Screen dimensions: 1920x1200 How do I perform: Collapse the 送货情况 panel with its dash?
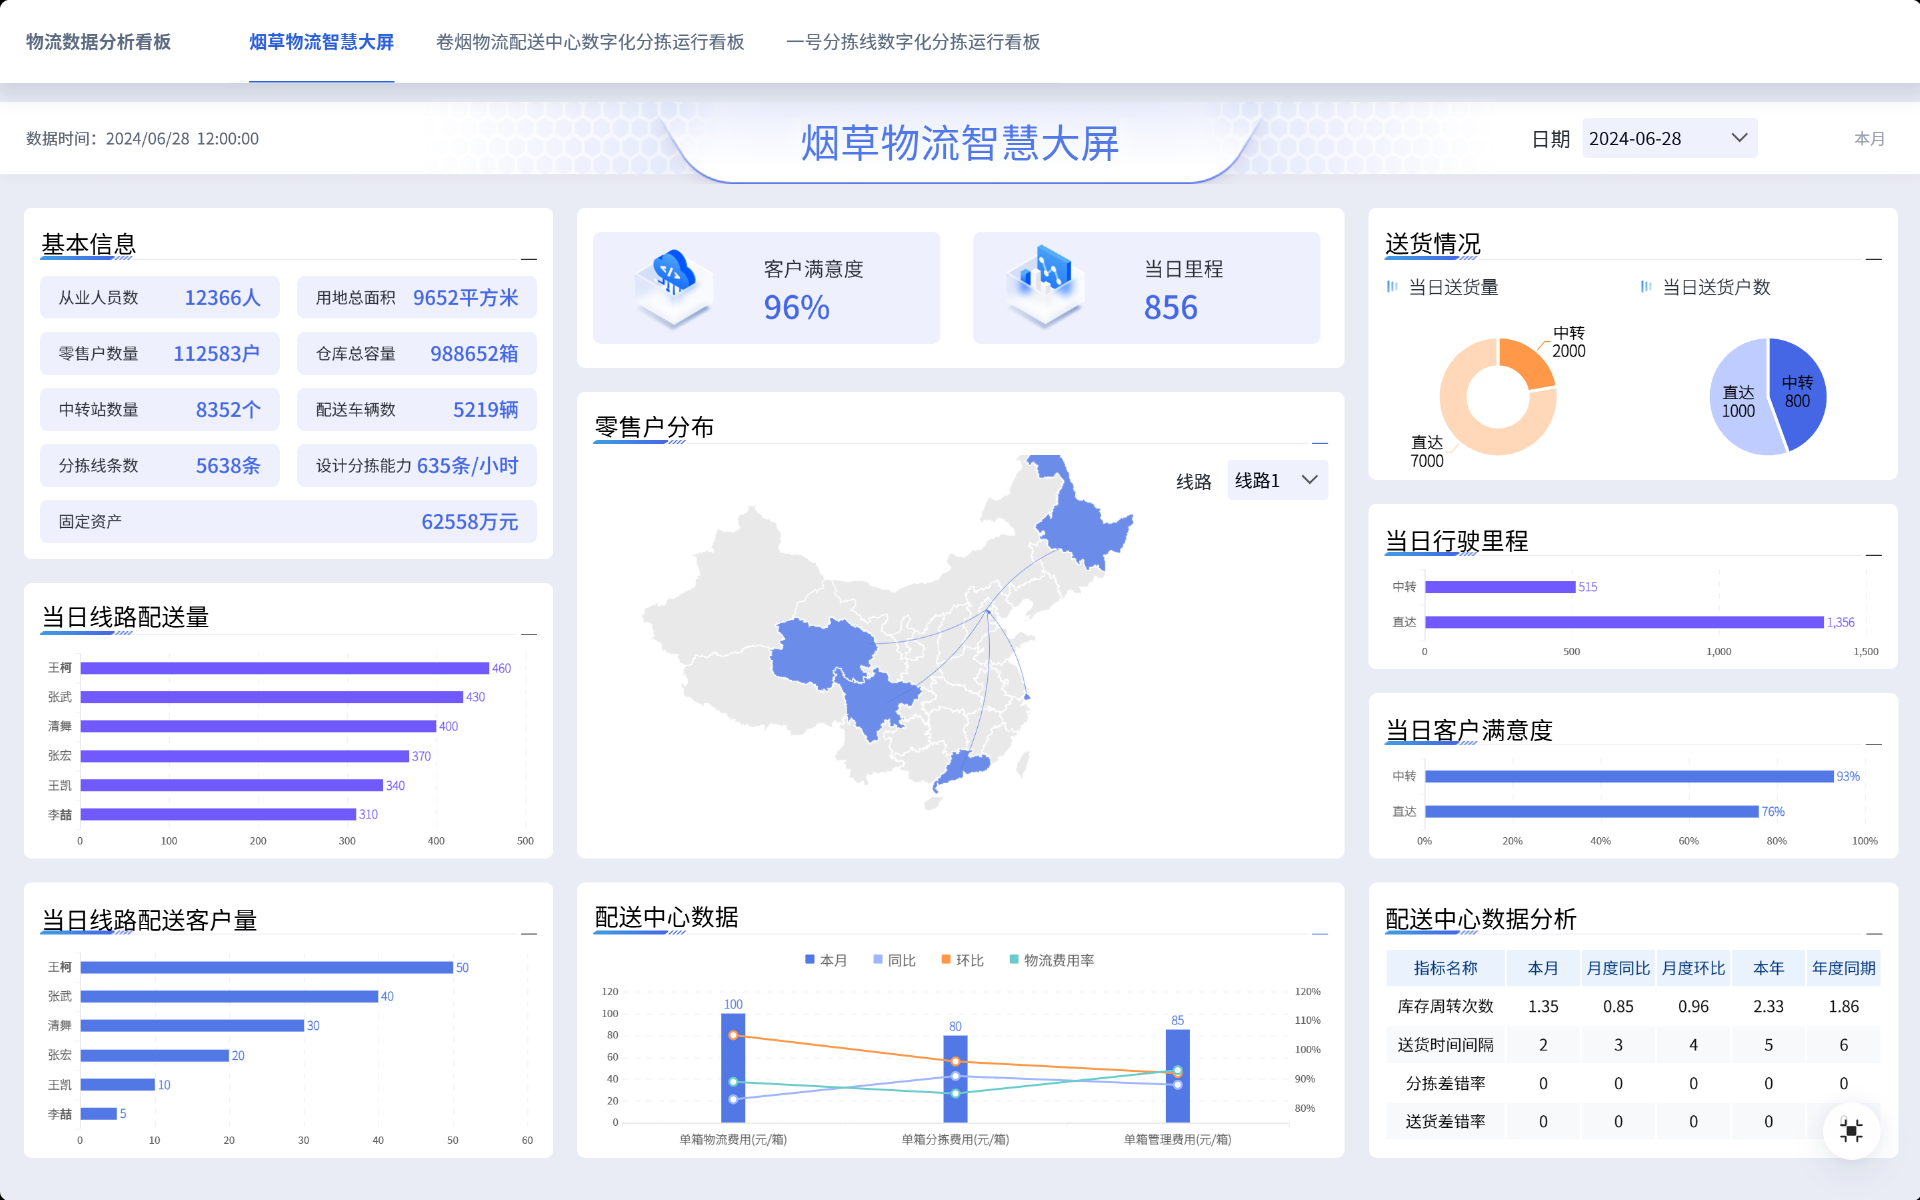point(1873,259)
